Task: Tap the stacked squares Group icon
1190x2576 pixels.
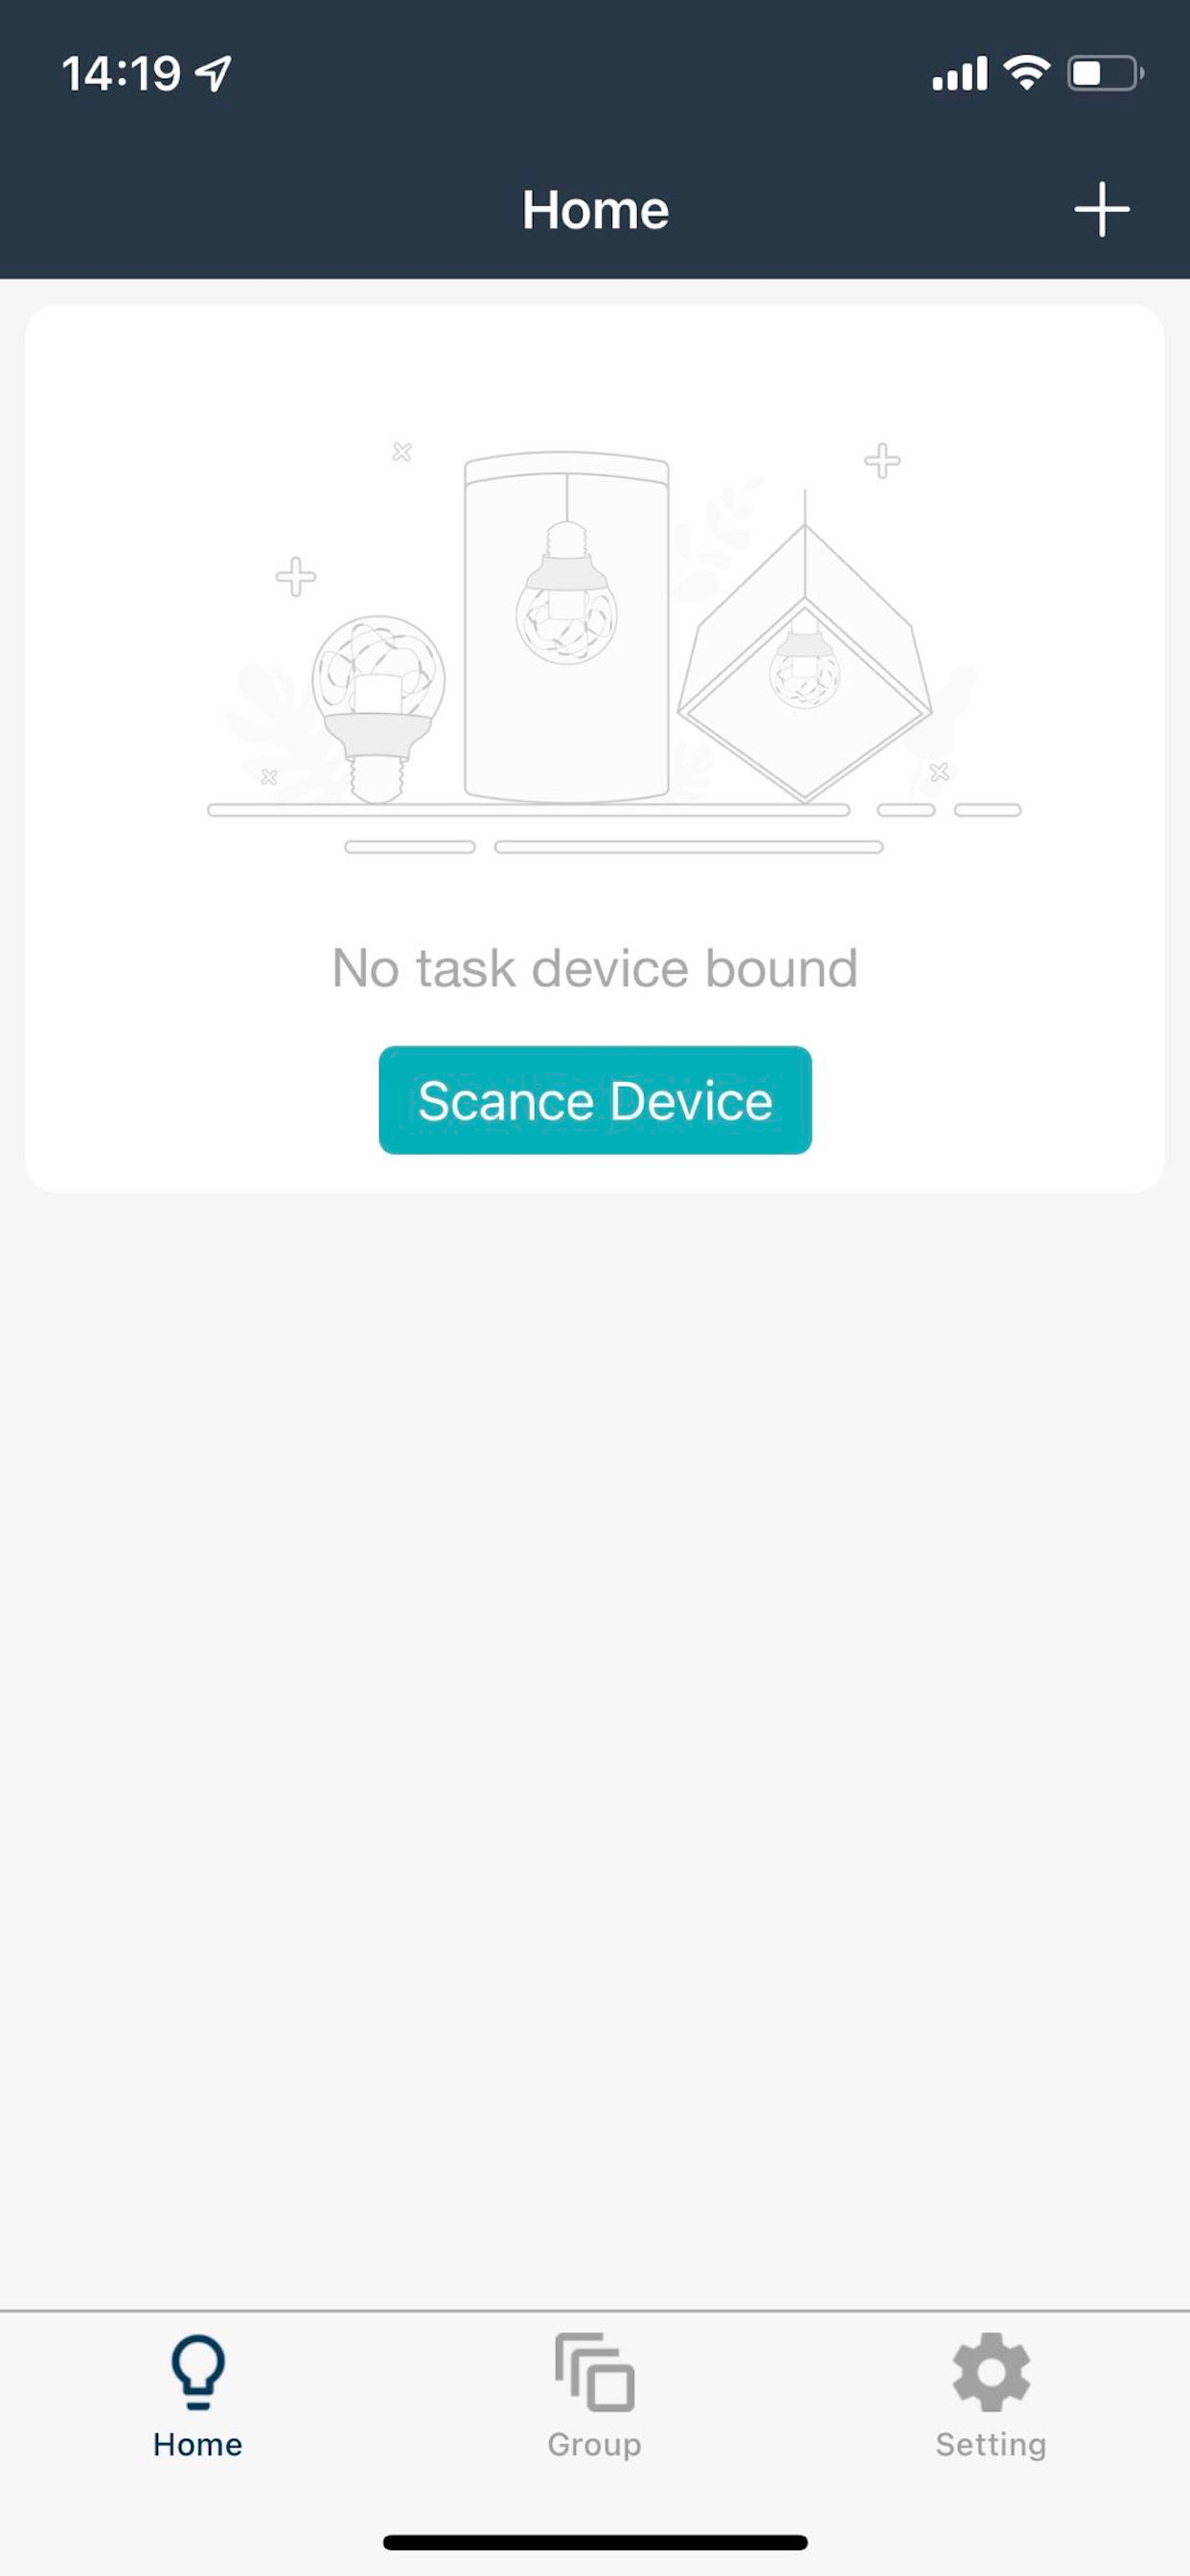Action: [x=594, y=2373]
